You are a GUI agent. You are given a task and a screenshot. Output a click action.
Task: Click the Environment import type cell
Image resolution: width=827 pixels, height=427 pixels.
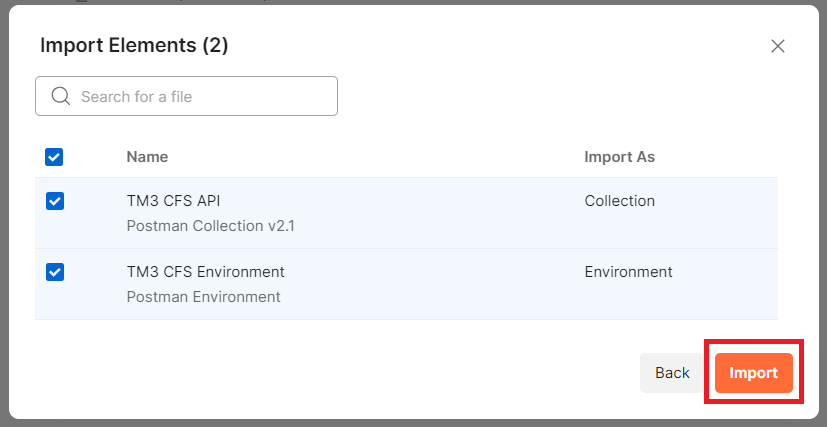[628, 272]
